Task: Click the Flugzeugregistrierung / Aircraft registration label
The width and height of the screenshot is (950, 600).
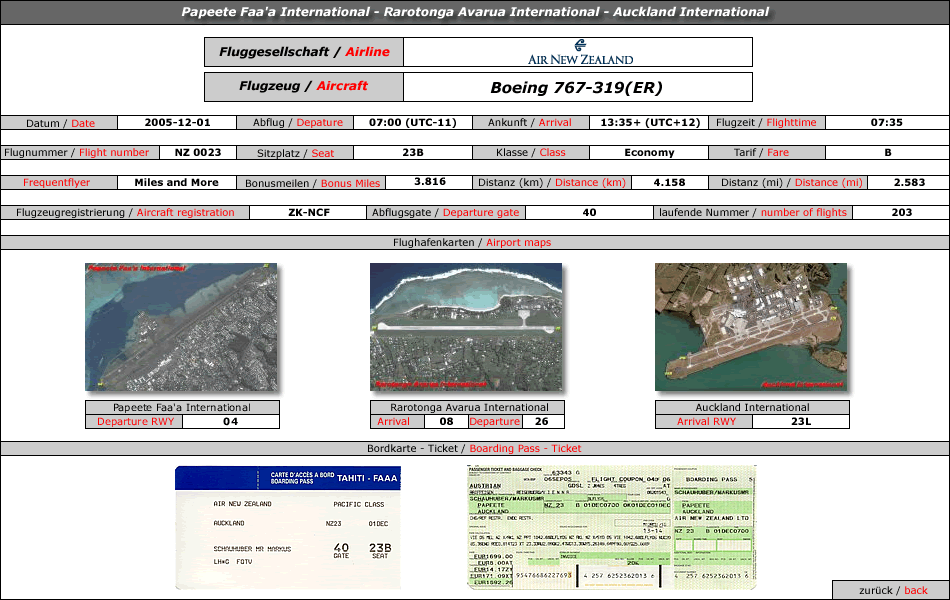Action: [125, 213]
